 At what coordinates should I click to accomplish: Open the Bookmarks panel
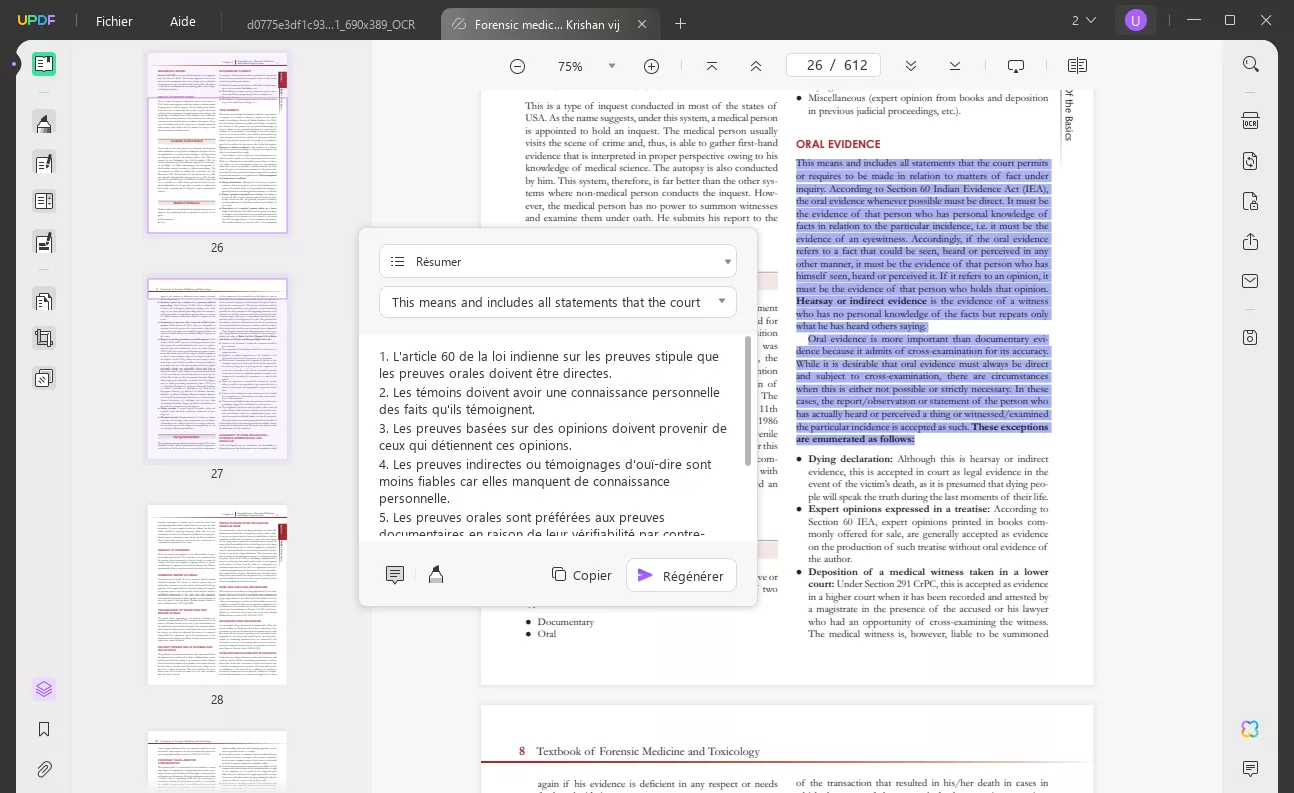point(43,730)
